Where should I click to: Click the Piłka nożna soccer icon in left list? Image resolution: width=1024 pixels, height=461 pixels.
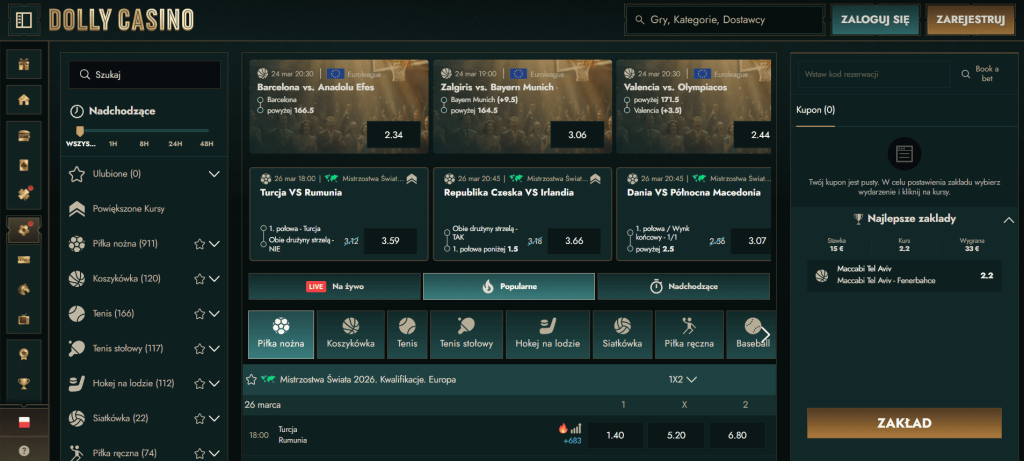[77, 244]
